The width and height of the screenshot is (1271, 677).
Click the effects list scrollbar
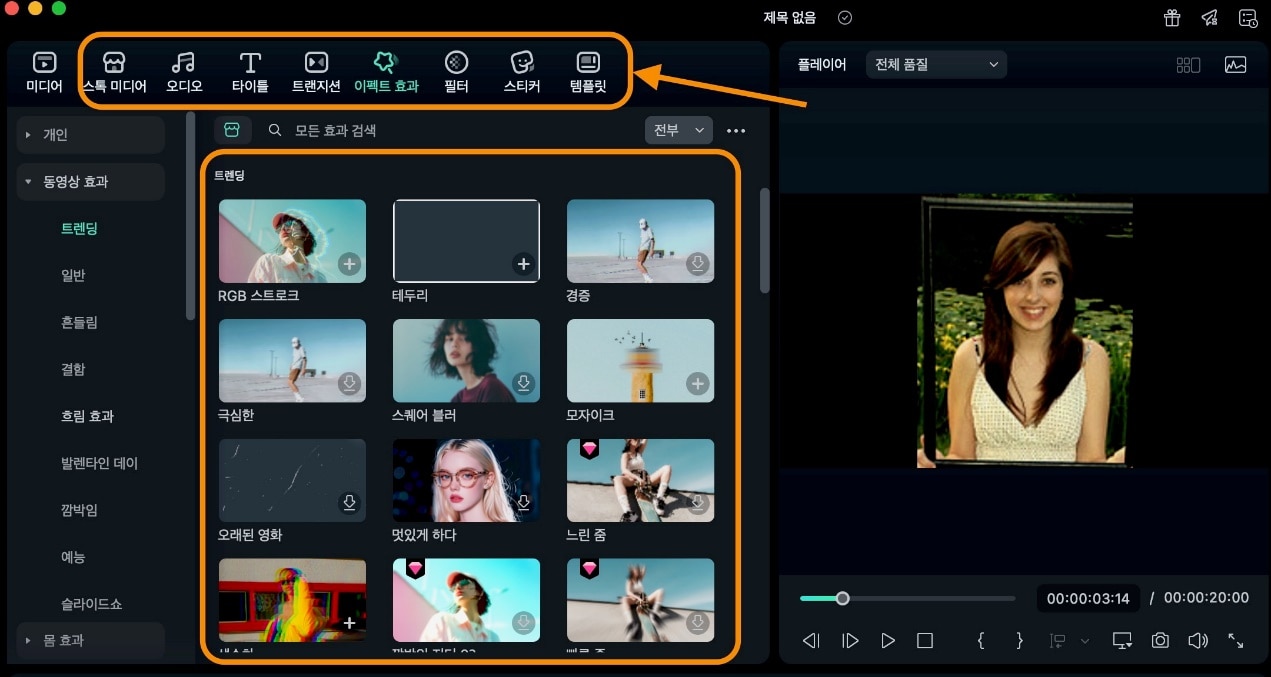(x=765, y=240)
